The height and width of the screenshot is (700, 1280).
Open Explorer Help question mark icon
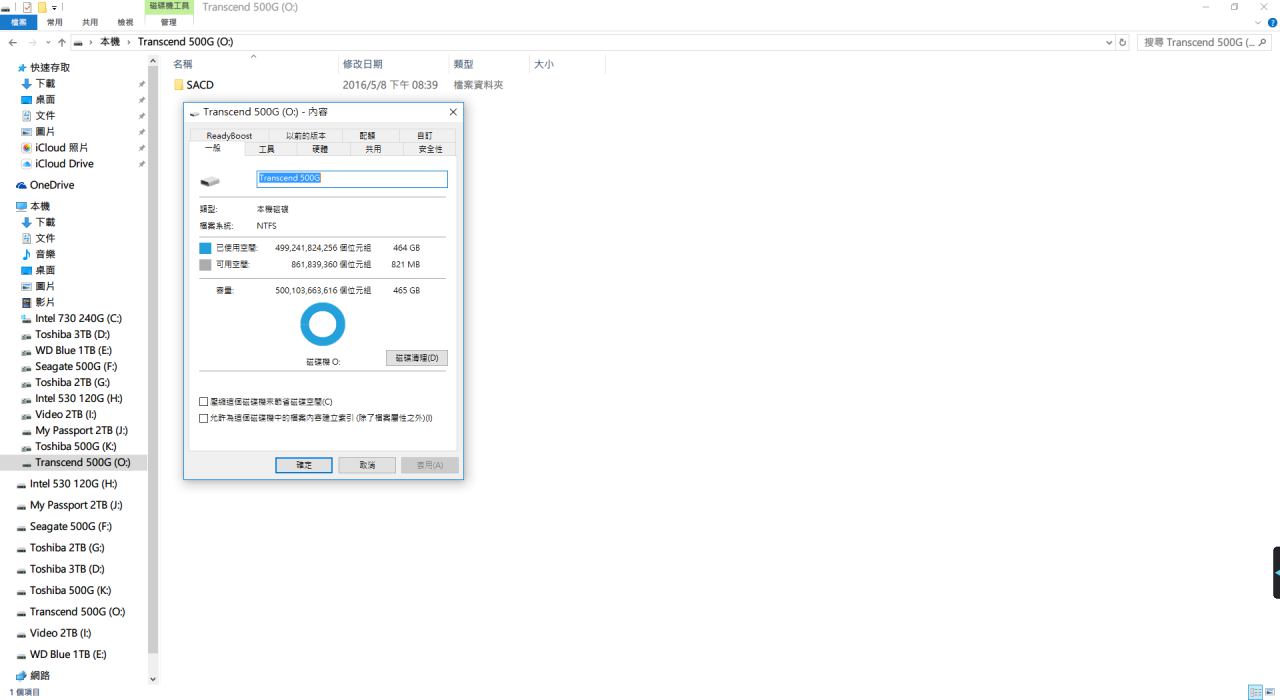click(1272, 22)
